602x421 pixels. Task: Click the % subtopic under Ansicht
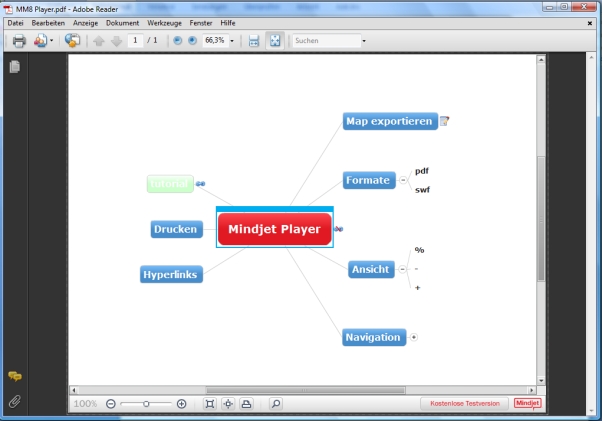click(x=419, y=250)
